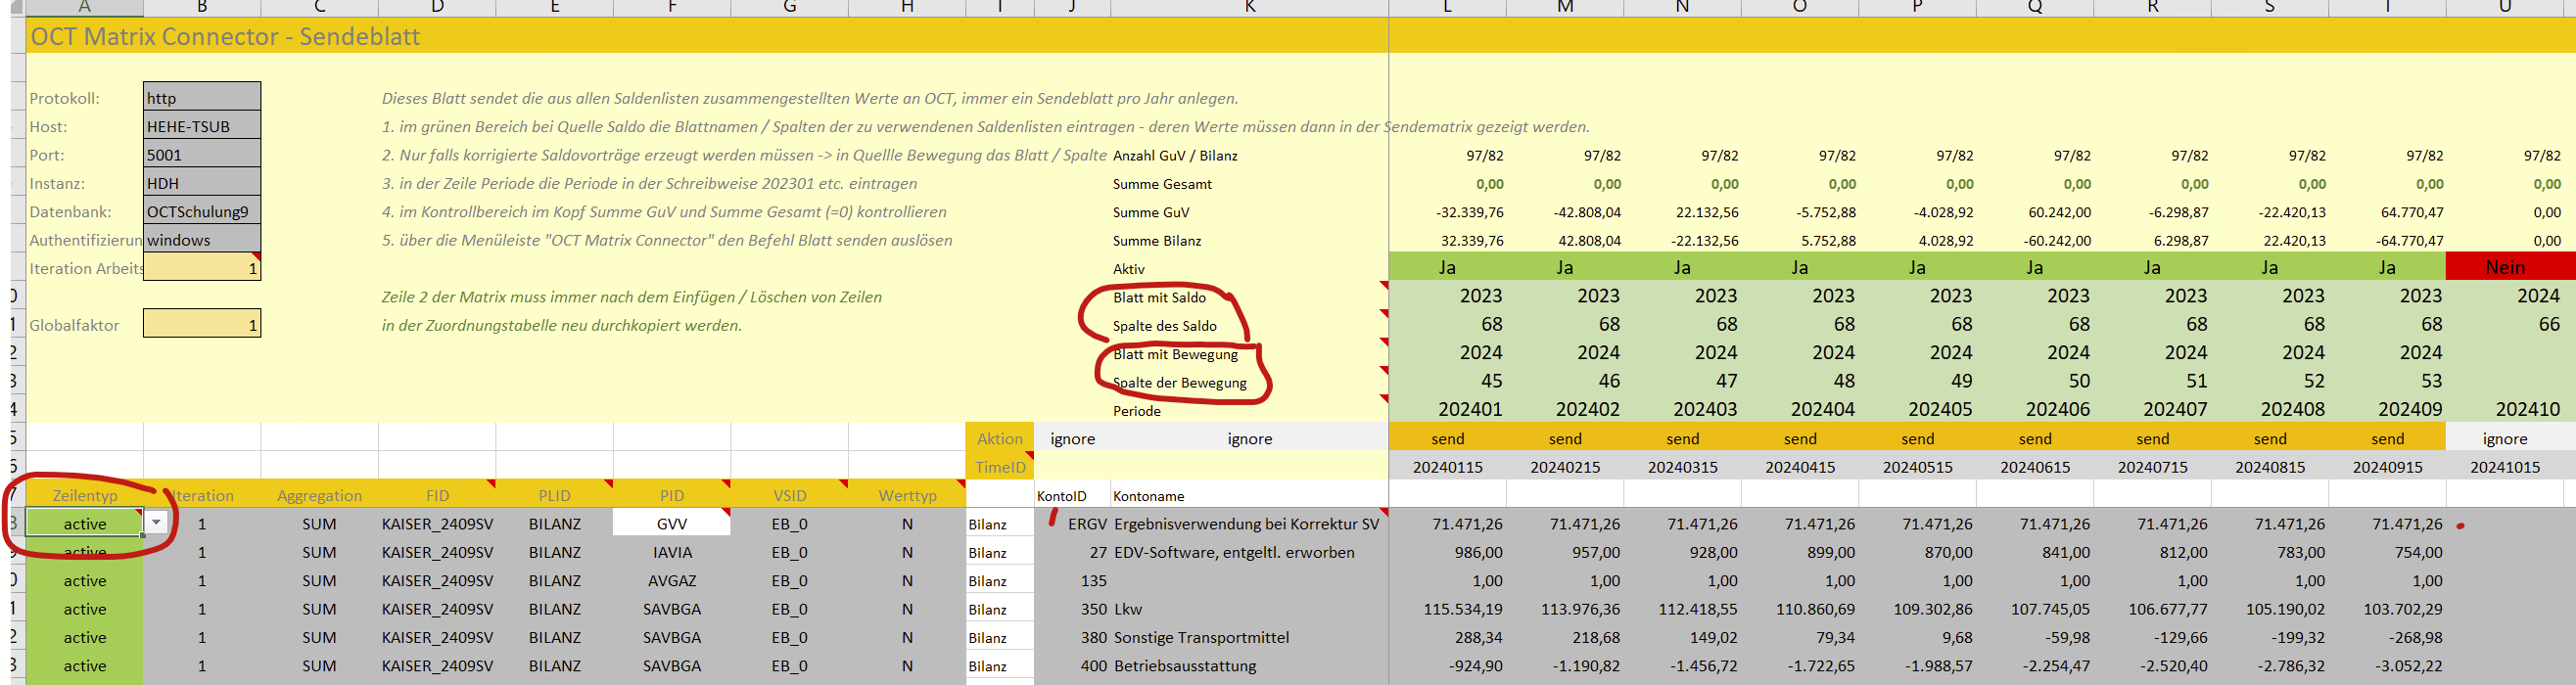Screen dimensions: 2576x685
Task: Select the Host cell containing HEHE-TSUB
Action: point(201,126)
